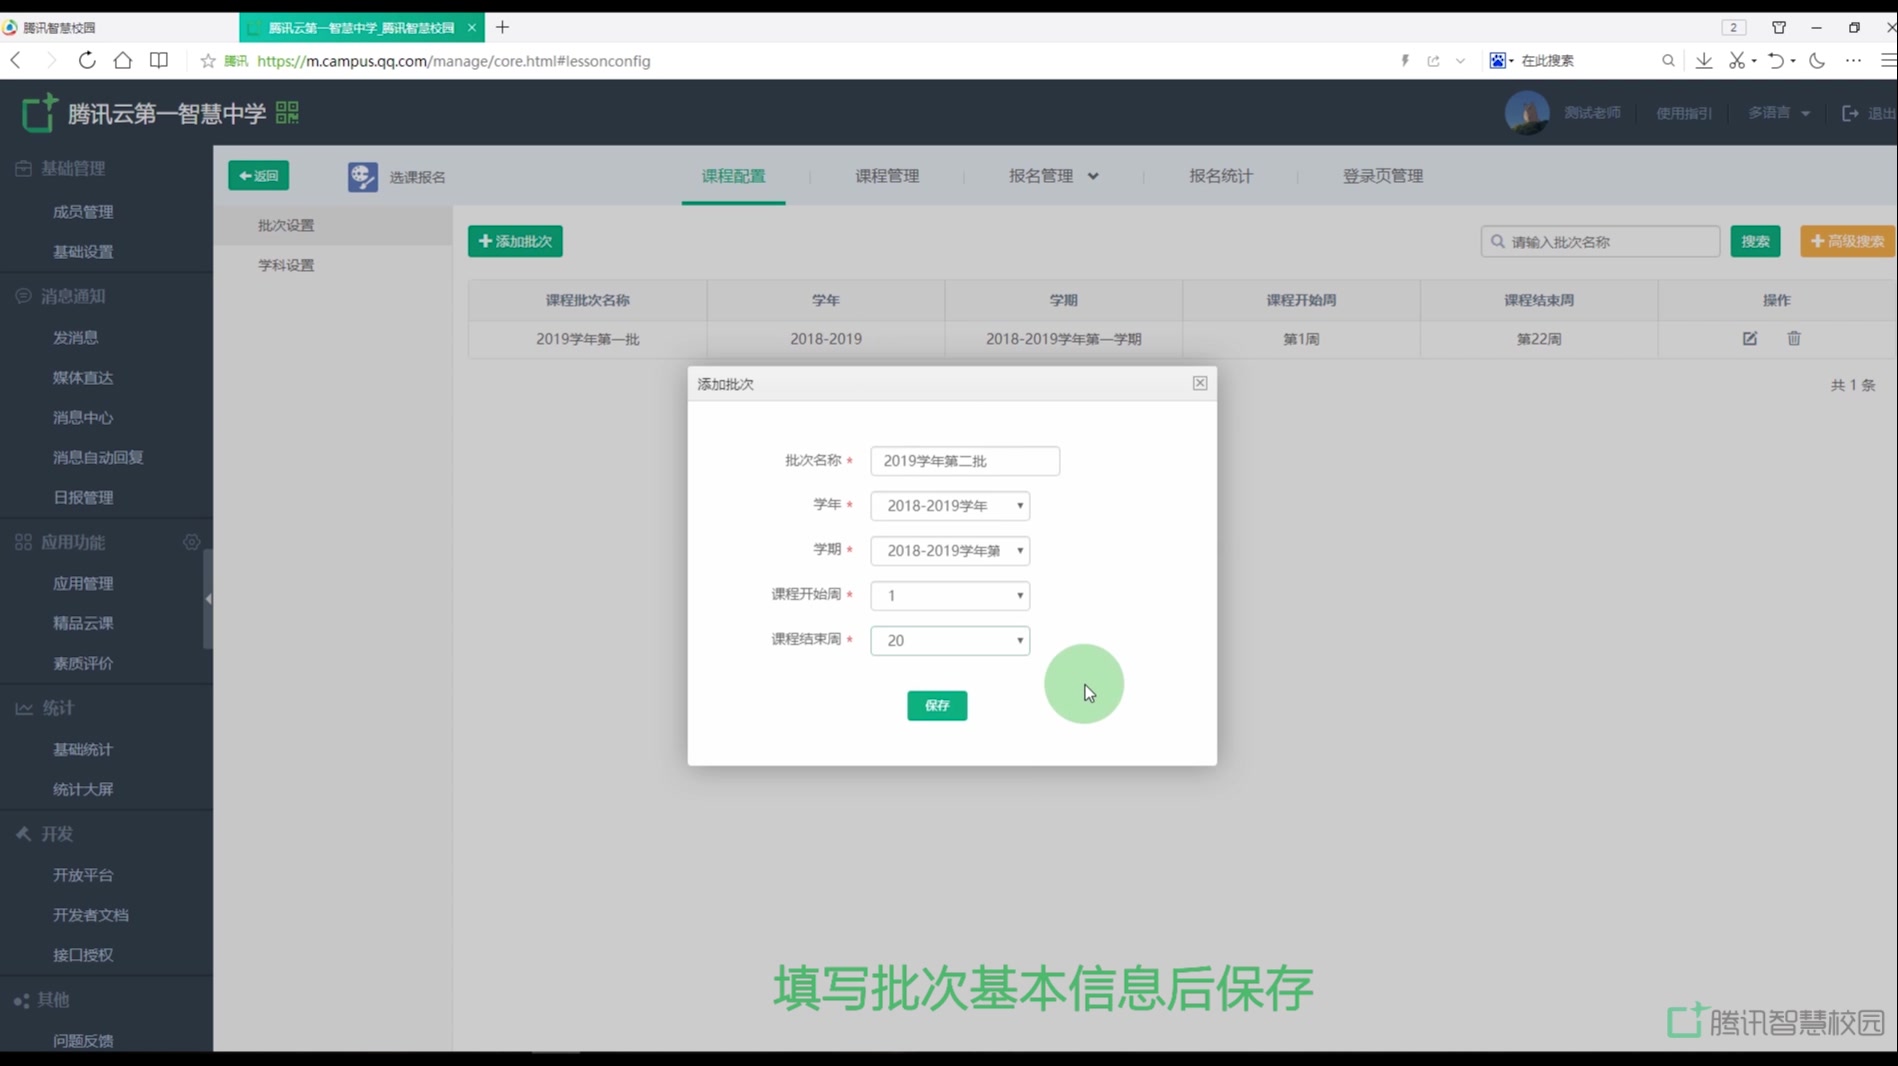Toggle the night mode moon icon
Image resolution: width=1898 pixels, height=1066 pixels.
click(1817, 61)
